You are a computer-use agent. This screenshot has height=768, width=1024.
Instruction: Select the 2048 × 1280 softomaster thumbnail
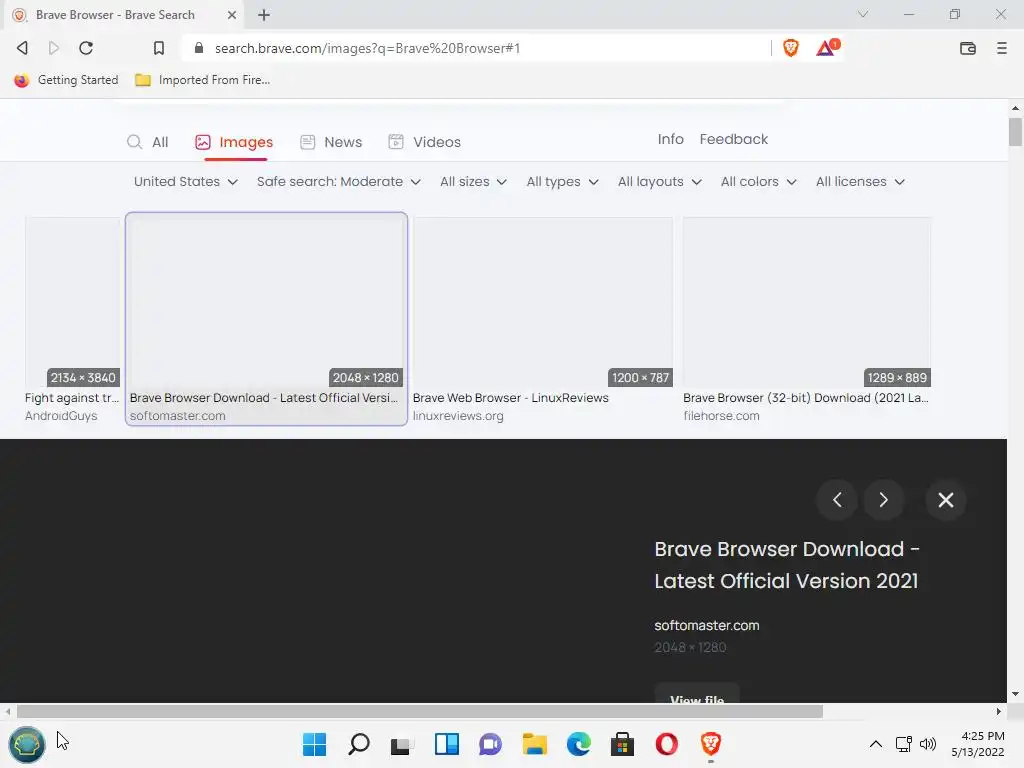266,302
